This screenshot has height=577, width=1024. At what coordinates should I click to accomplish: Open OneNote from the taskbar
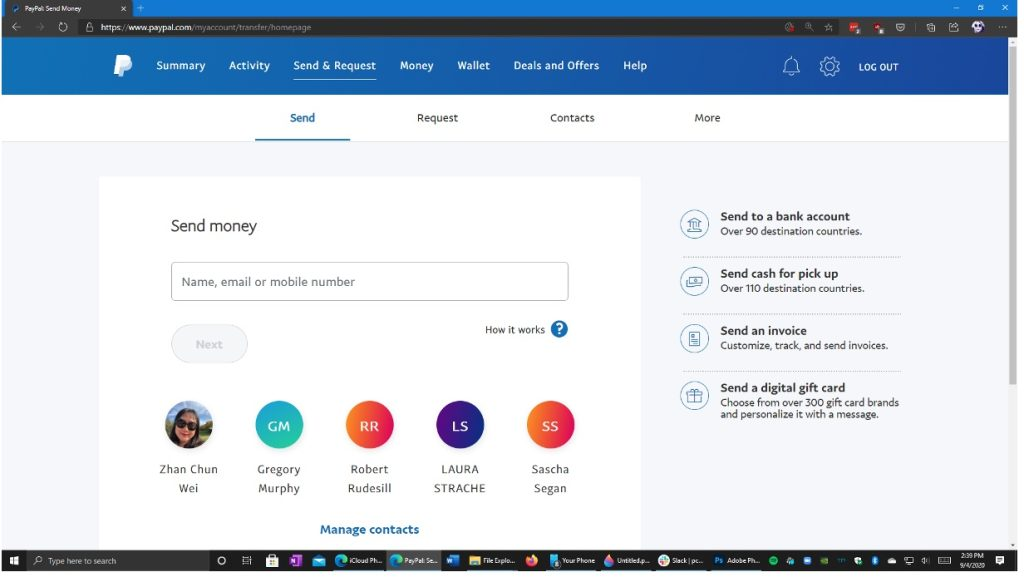[x=295, y=561]
